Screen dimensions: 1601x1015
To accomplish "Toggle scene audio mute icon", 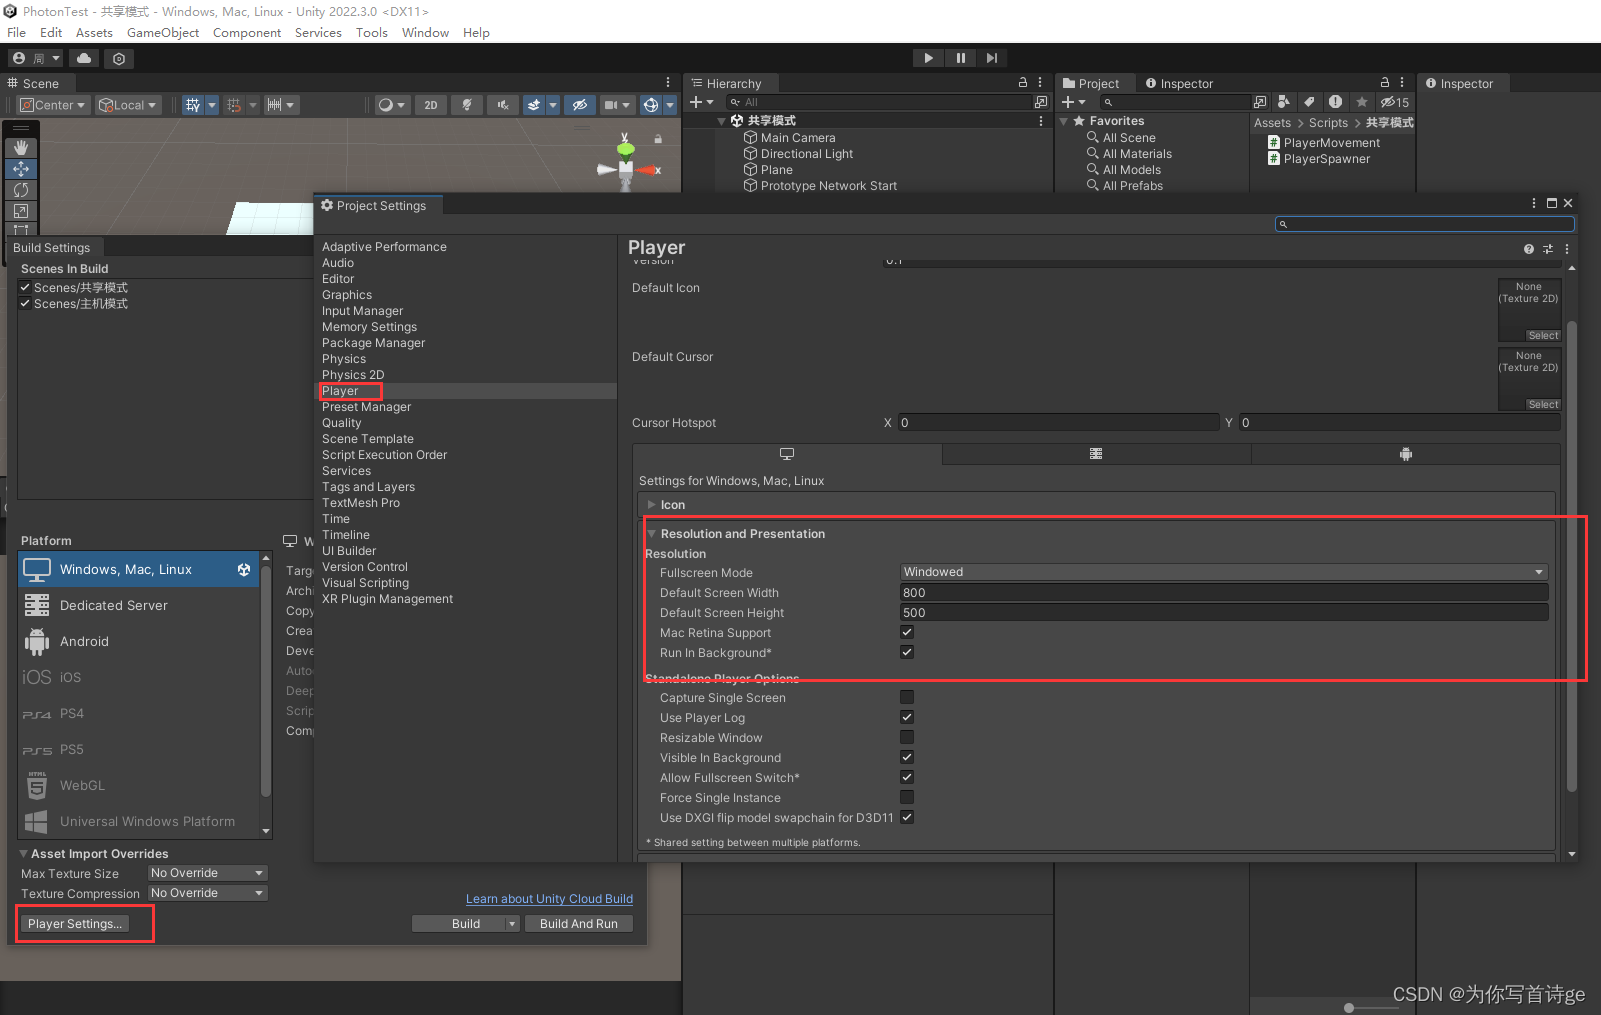I will (503, 105).
